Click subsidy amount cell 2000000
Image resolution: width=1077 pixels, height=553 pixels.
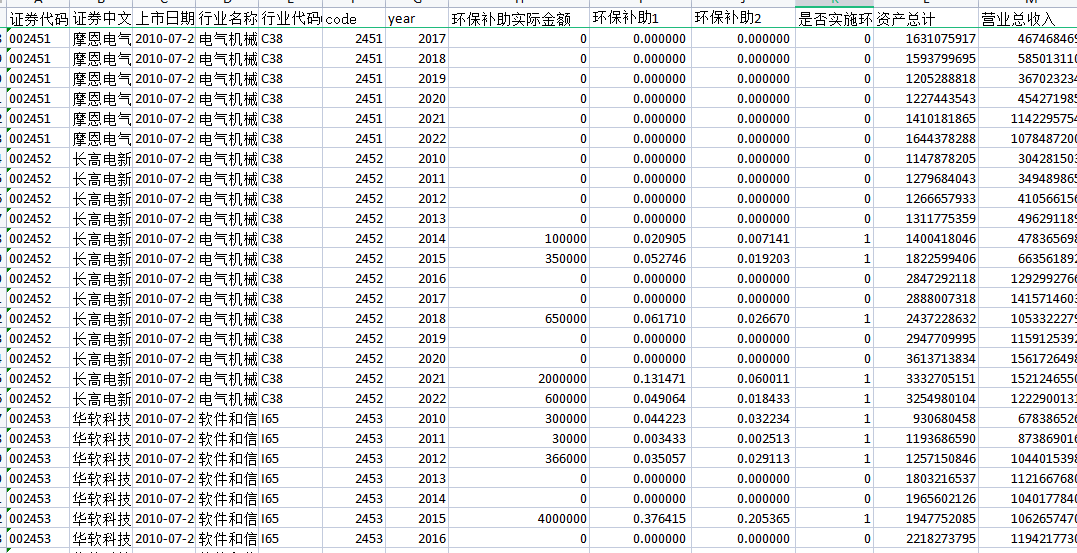pyautogui.click(x=519, y=379)
